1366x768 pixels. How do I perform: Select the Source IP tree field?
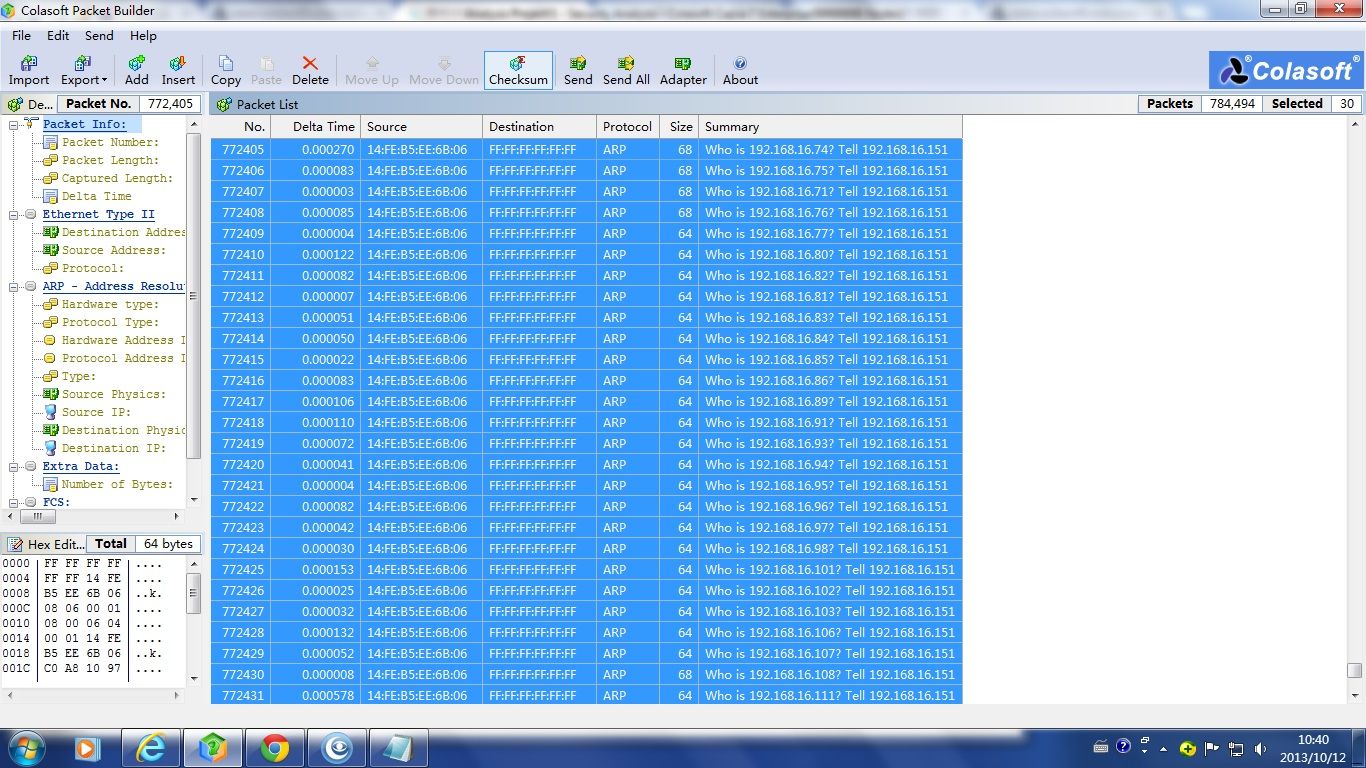(x=96, y=412)
